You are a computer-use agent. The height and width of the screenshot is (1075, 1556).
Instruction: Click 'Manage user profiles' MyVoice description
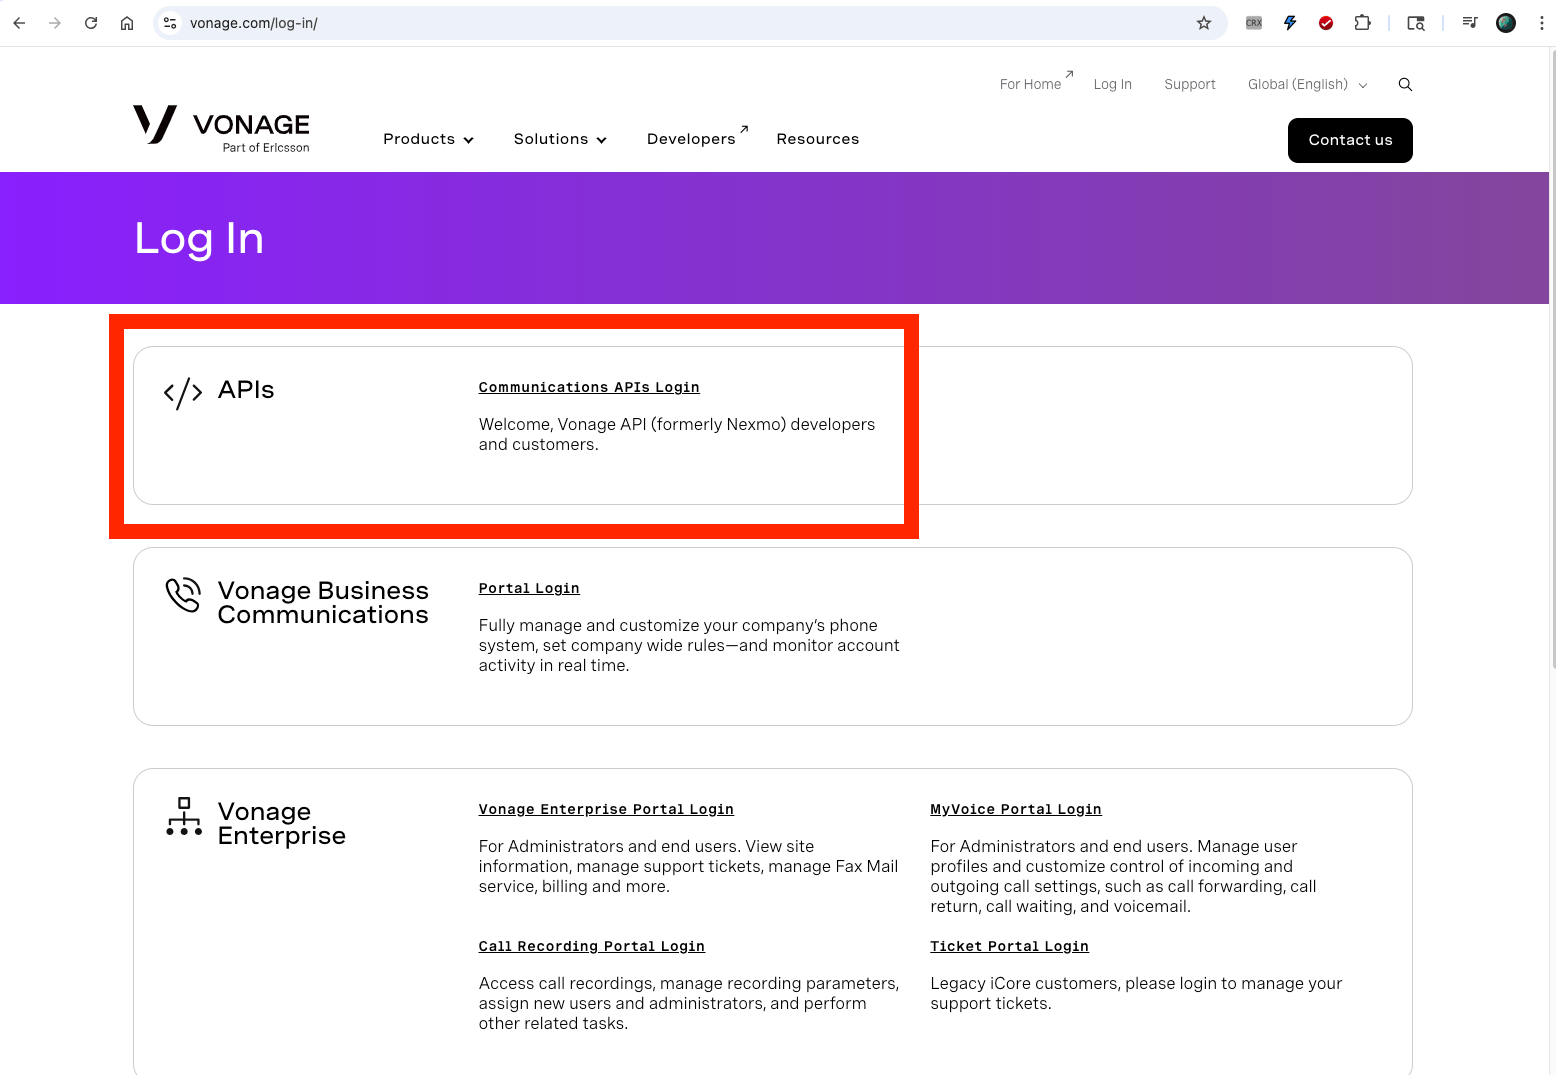[x=1123, y=877]
